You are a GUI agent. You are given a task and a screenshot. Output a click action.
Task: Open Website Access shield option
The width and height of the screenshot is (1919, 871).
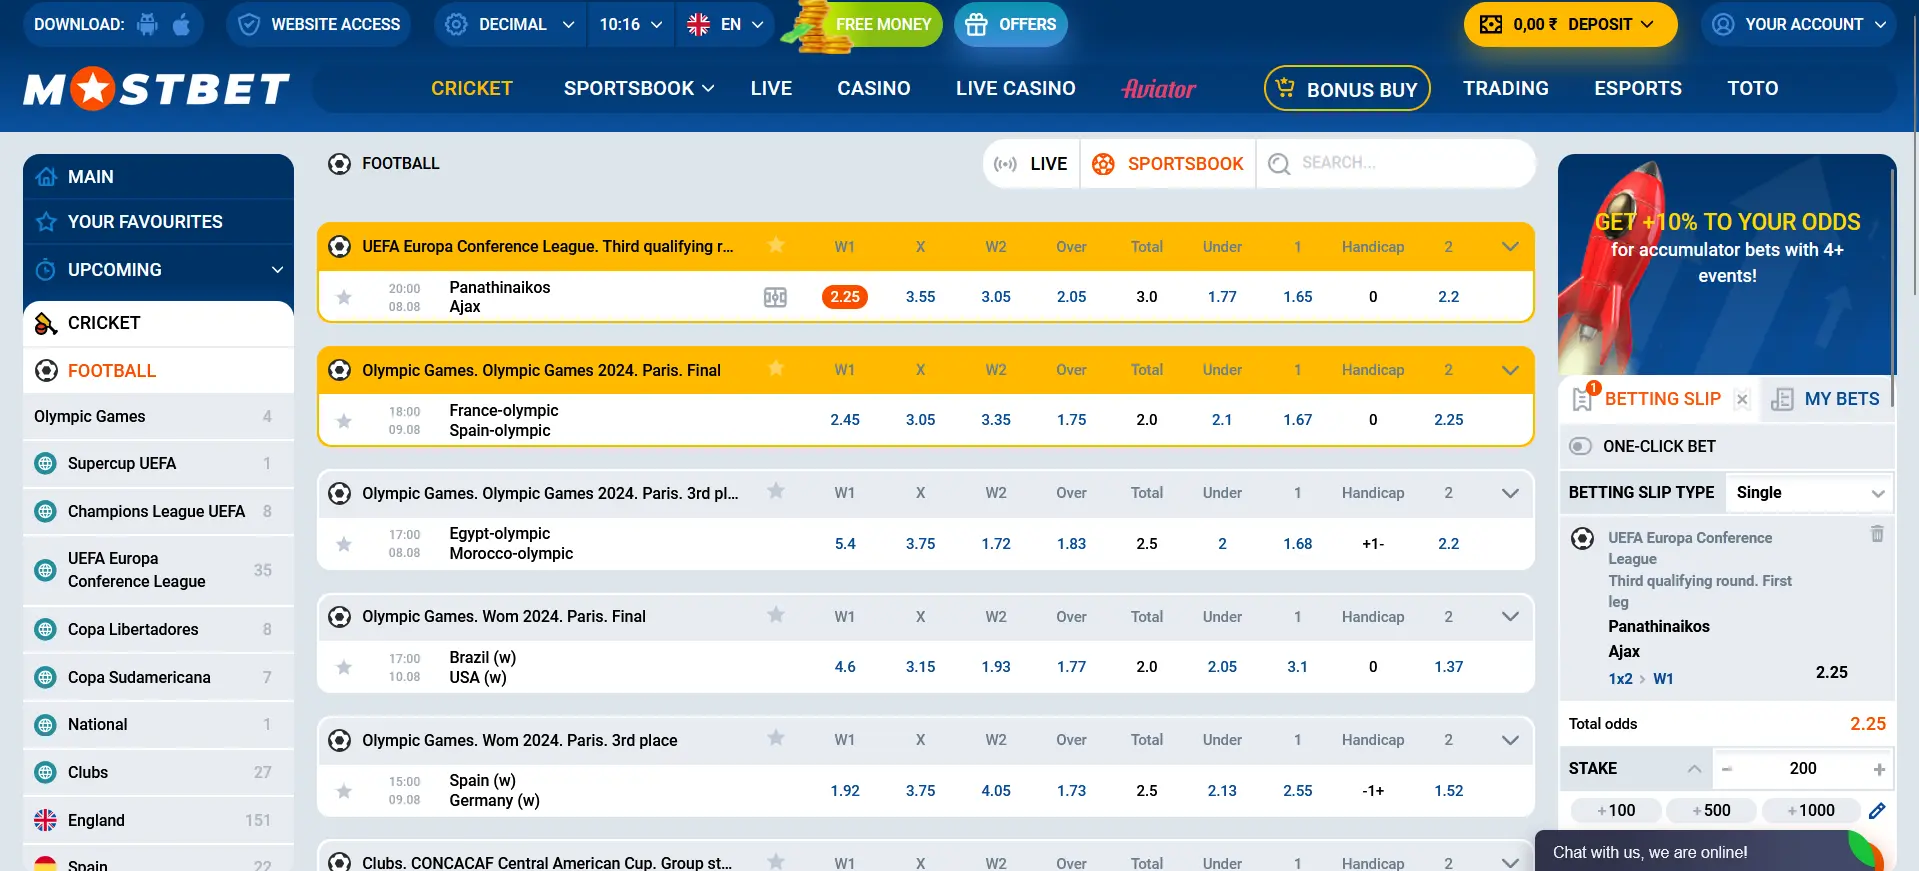click(x=320, y=24)
